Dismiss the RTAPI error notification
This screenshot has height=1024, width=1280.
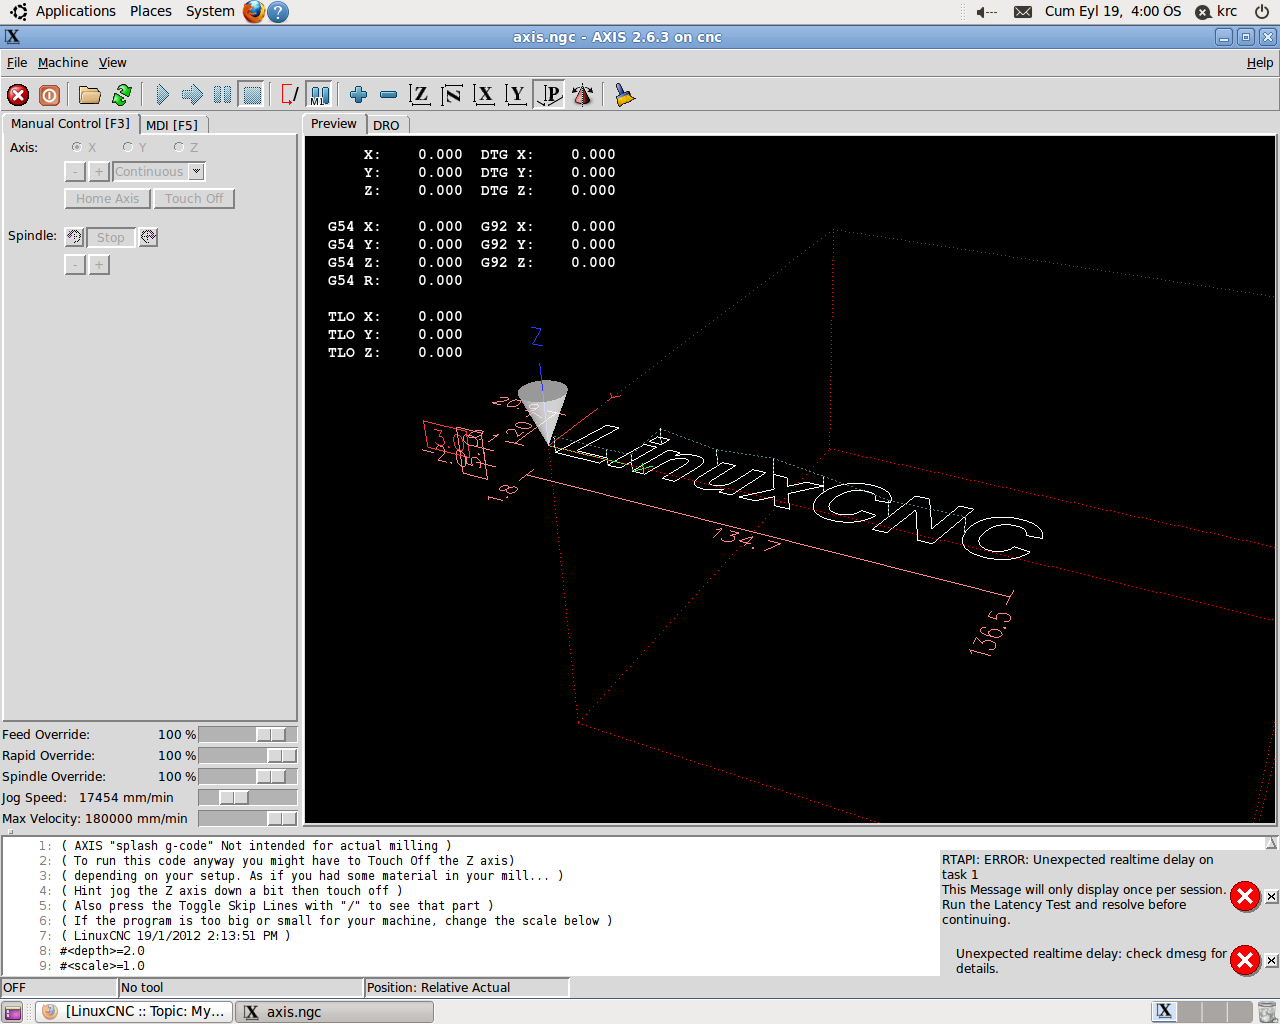[1271, 897]
